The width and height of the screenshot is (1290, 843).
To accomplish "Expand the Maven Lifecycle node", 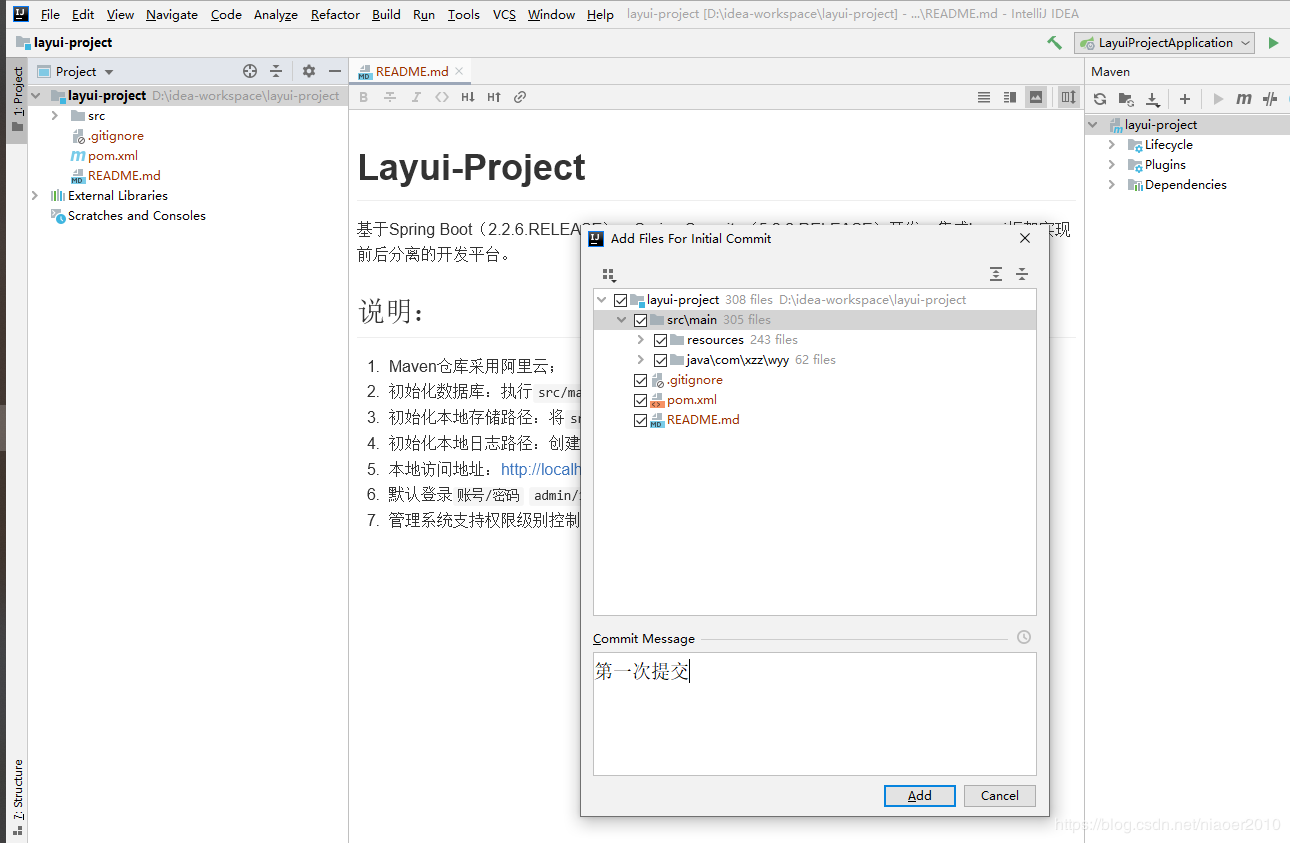I will click(1112, 145).
